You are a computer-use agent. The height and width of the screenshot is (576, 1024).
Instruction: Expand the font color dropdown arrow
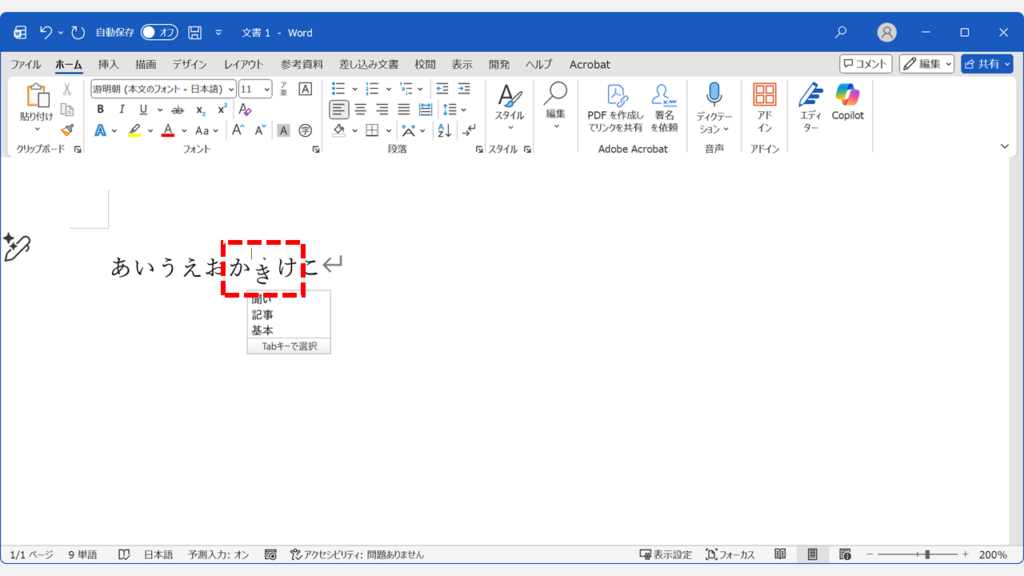[x=184, y=129]
